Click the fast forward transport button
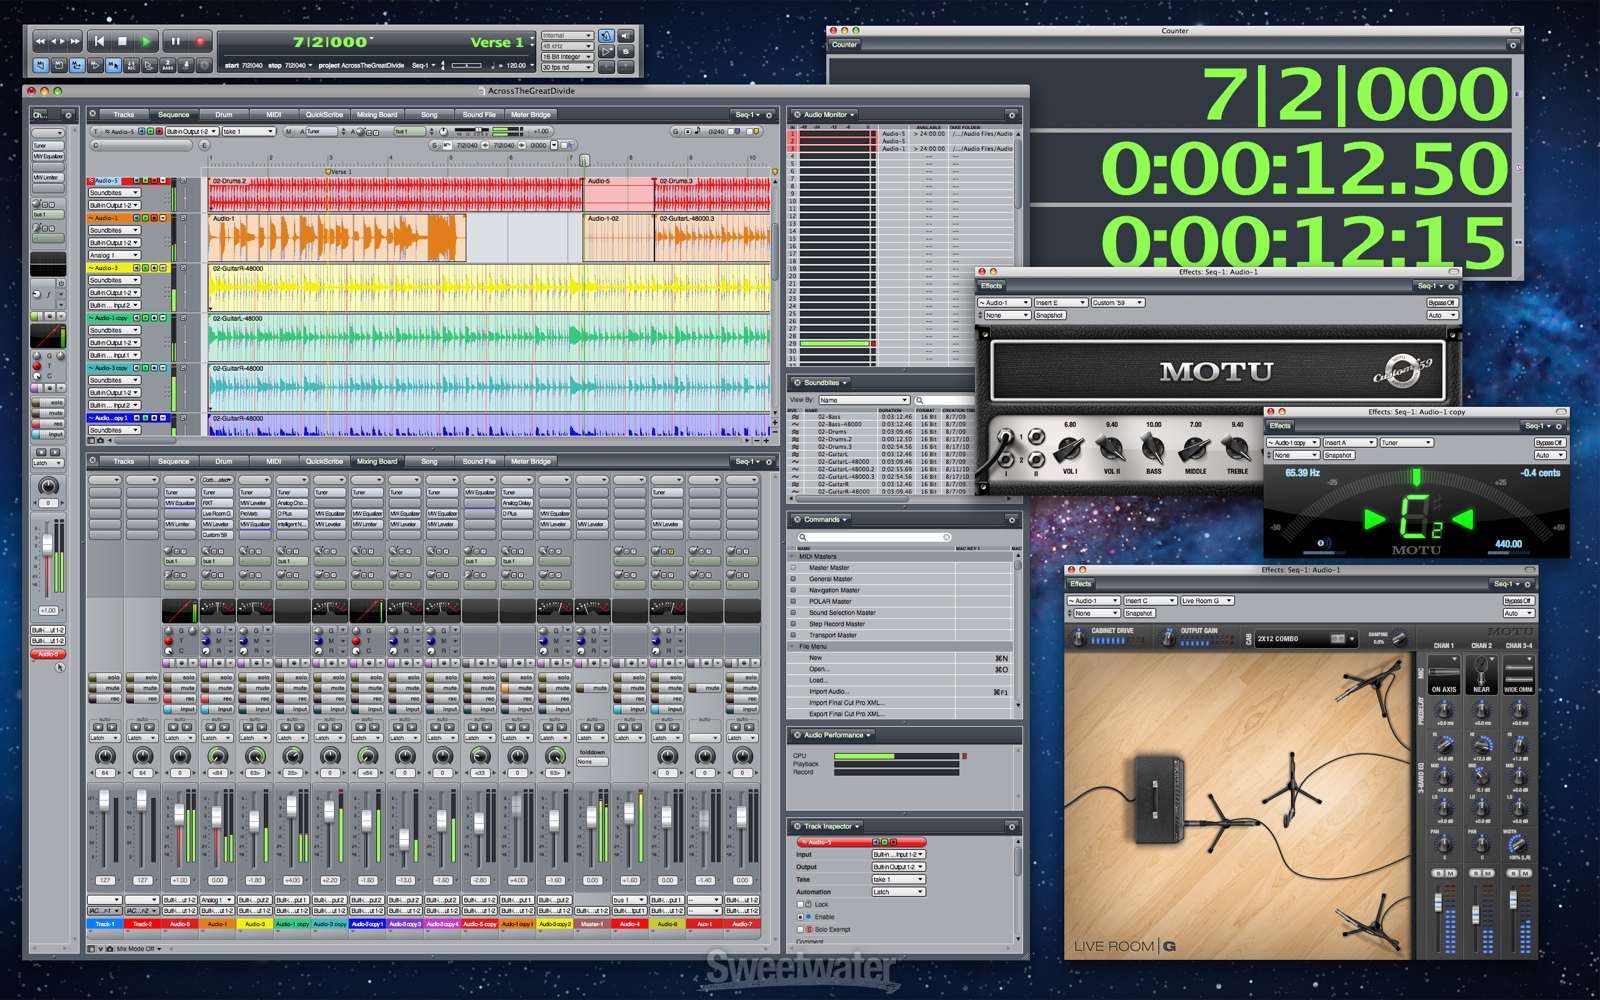 pos(75,41)
